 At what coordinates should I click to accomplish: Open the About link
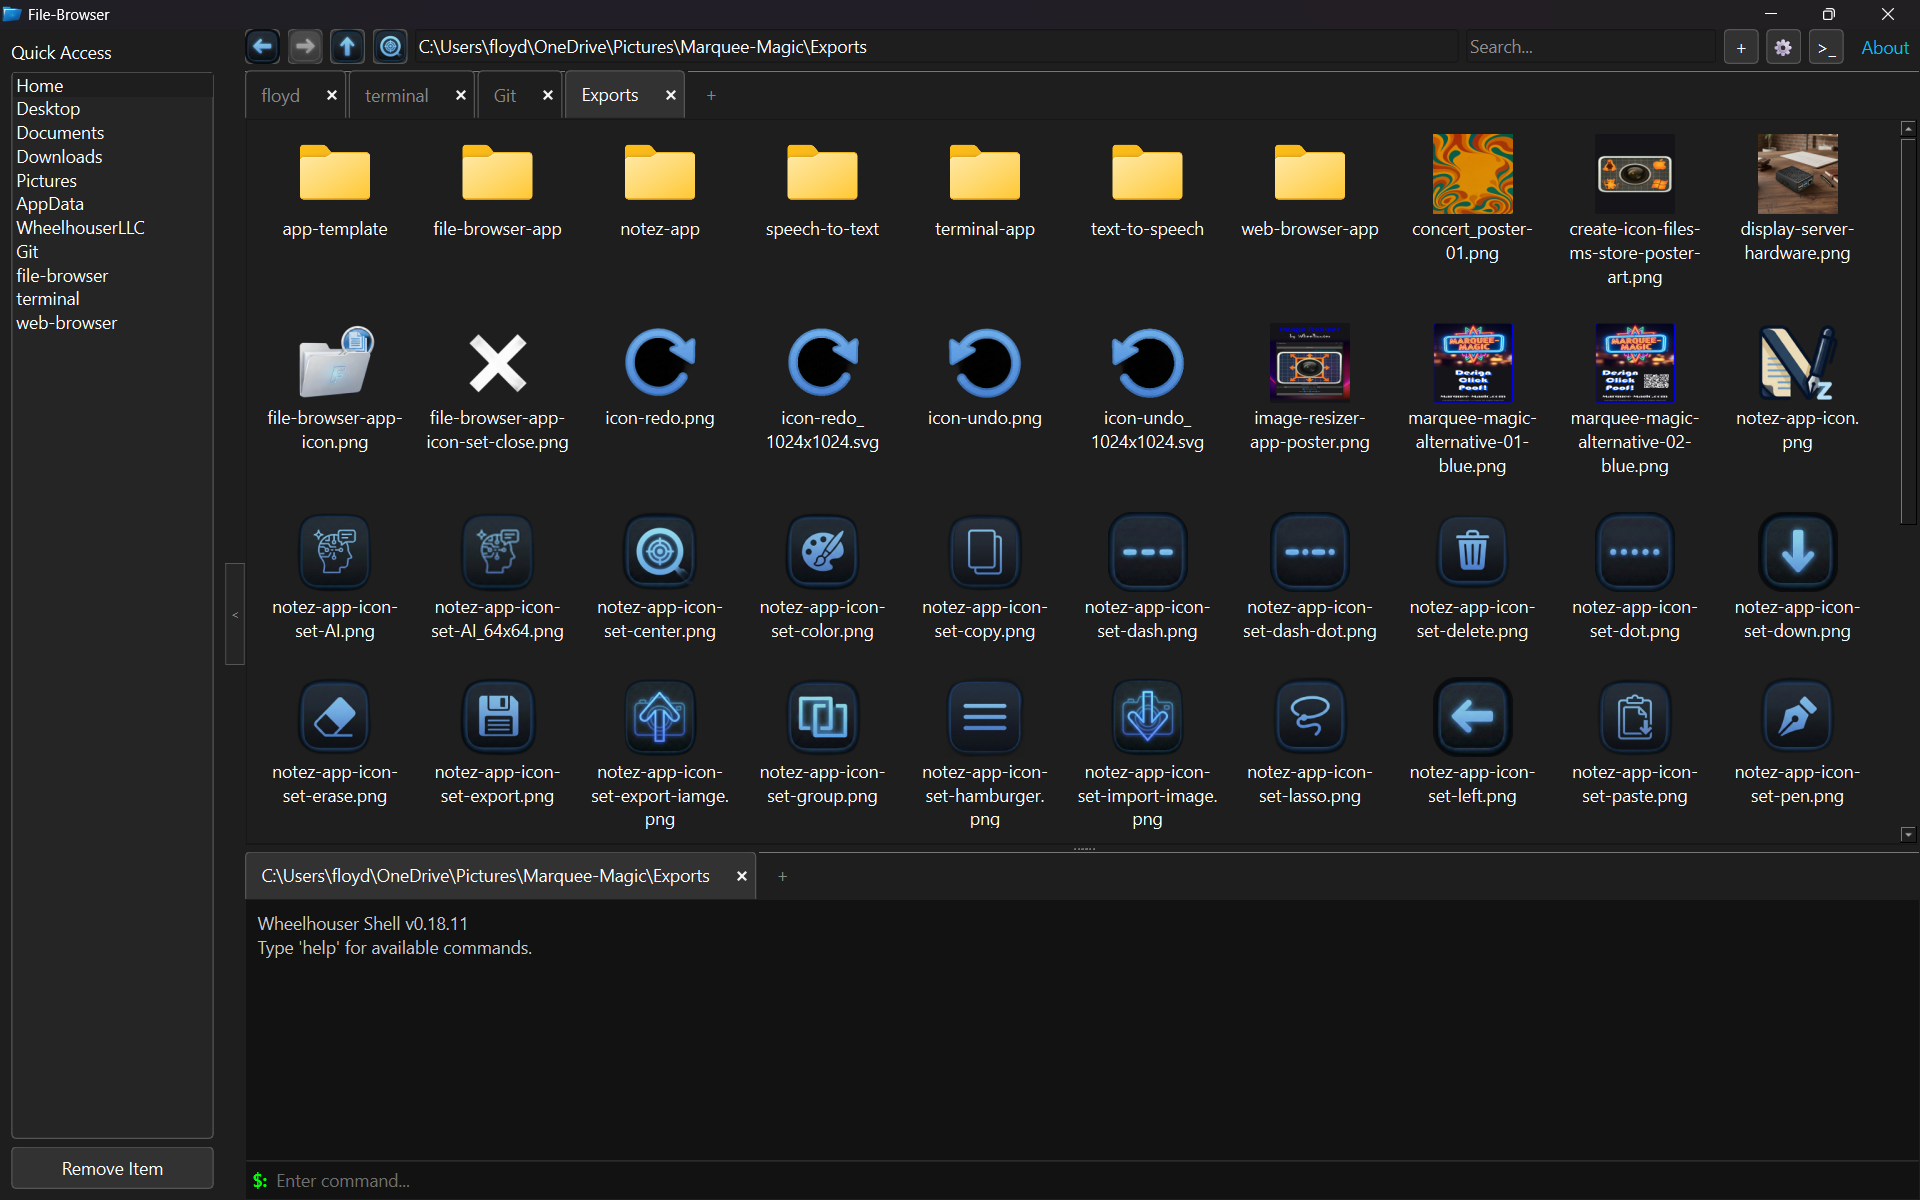1885,47
